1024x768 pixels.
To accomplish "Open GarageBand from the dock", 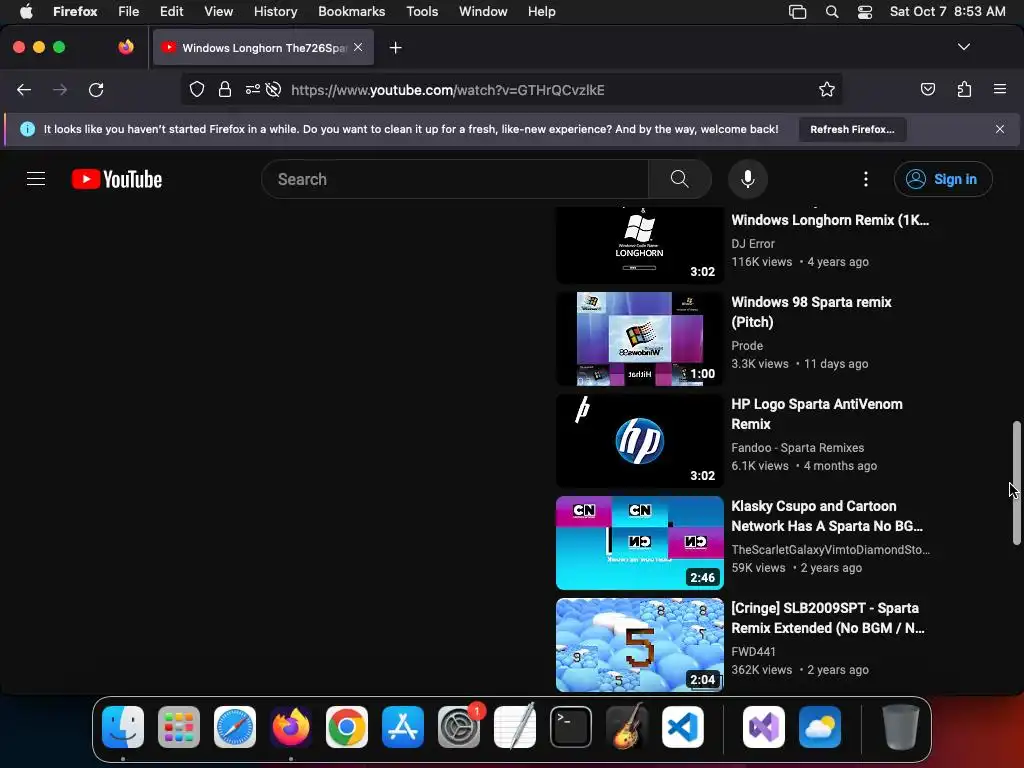I will point(627,727).
